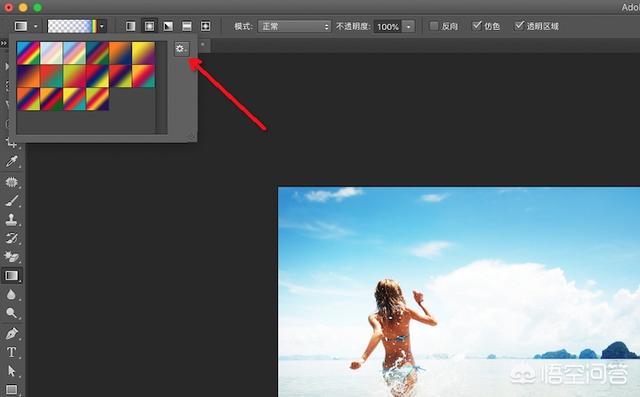Click the opacity percentage field
The height and width of the screenshot is (397, 640).
(387, 27)
